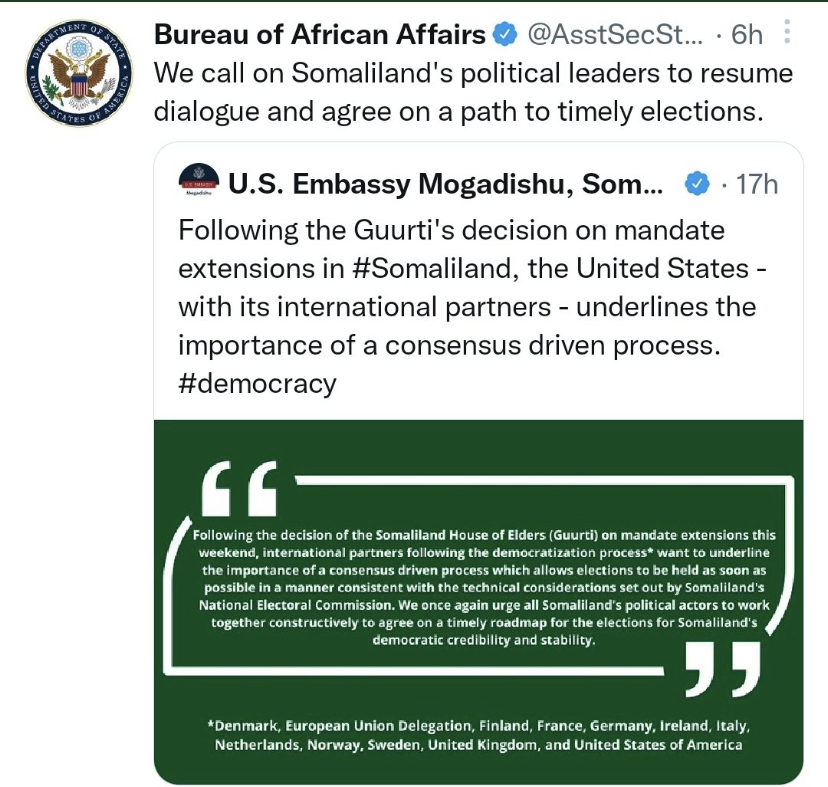Image resolution: width=828 pixels, height=787 pixels.
Task: Open the tweet's three-dot more options menu
Action: click(x=787, y=32)
